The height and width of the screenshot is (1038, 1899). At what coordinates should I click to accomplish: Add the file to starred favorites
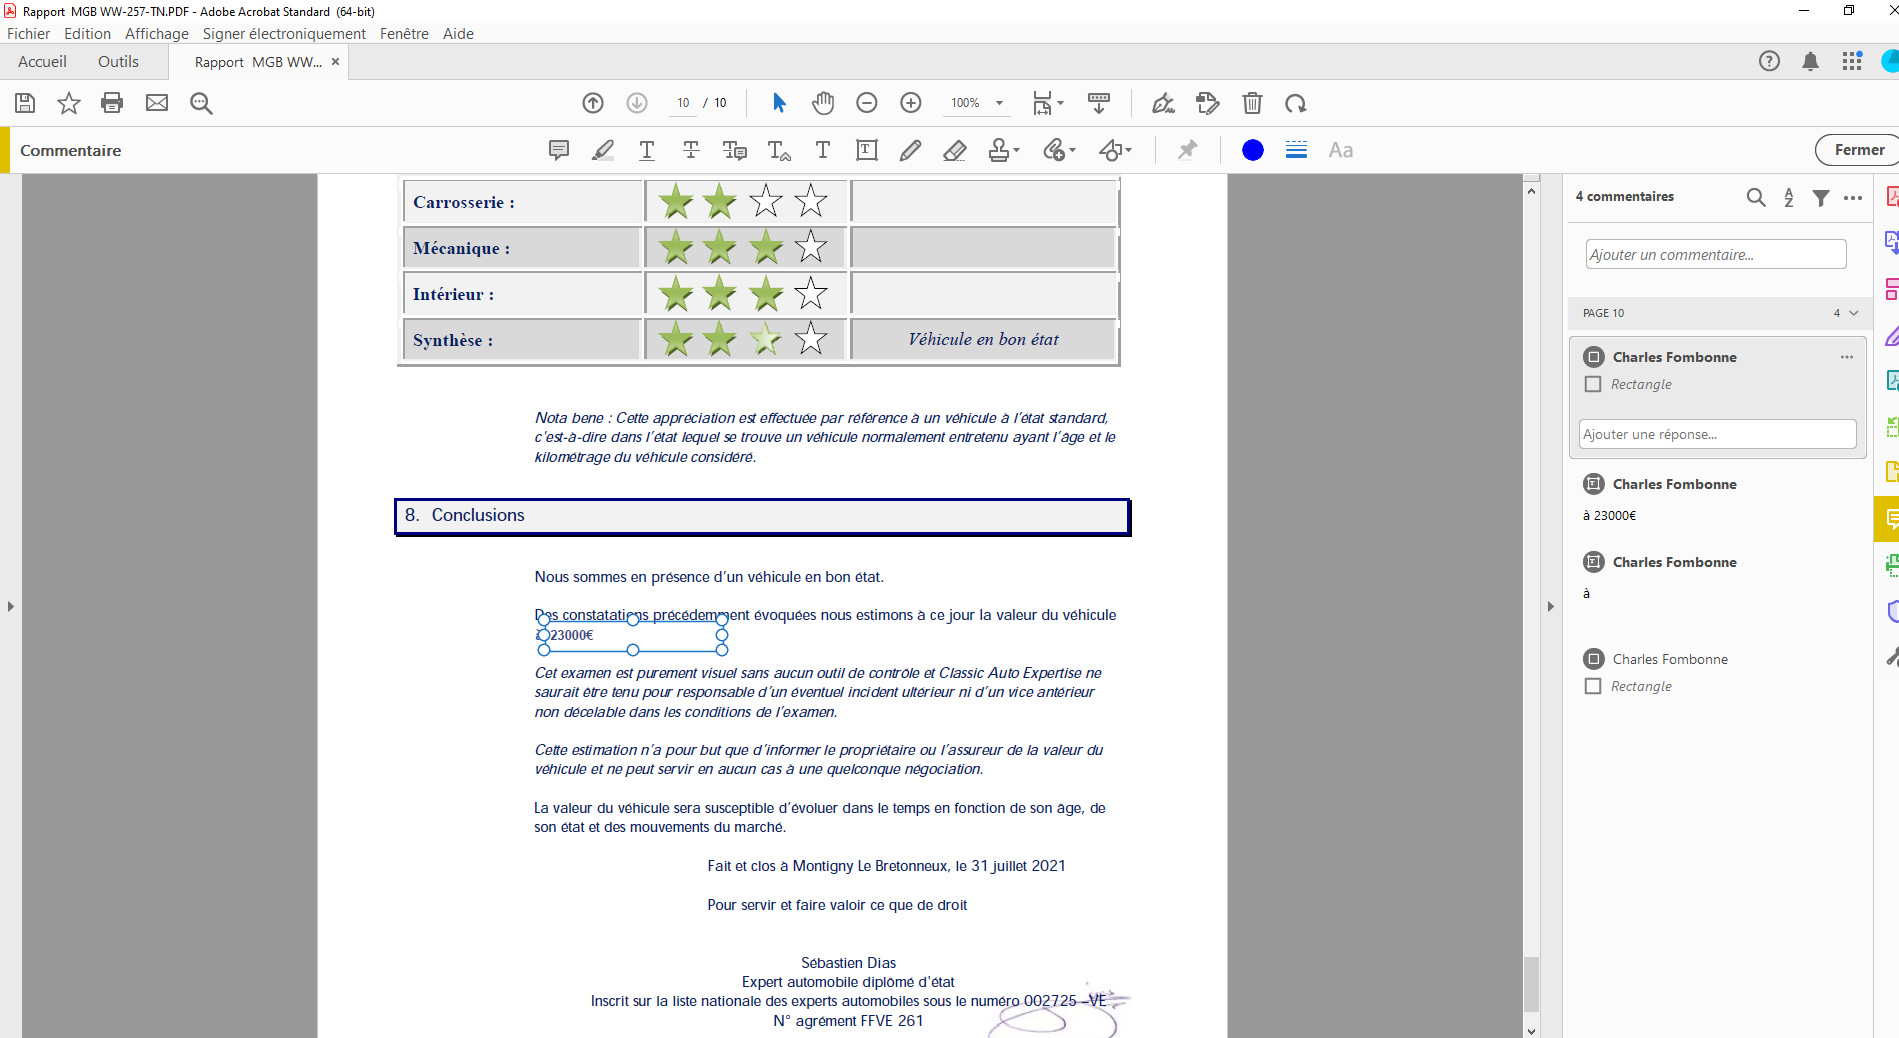pyautogui.click(x=69, y=103)
